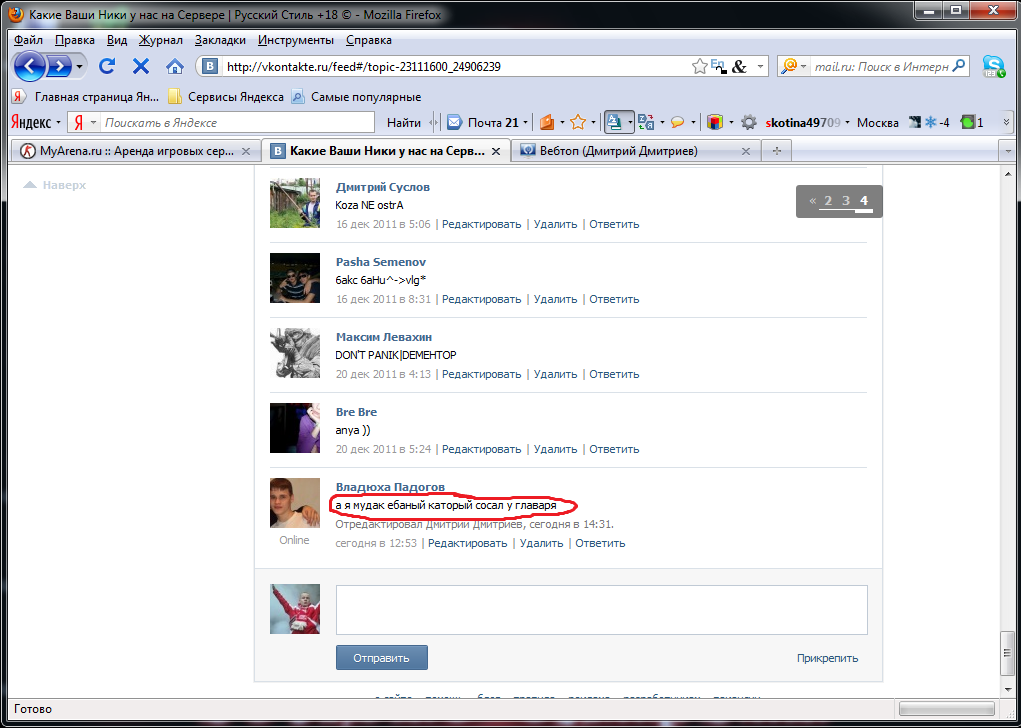Go forward with the Forward arrow button

click(59, 66)
